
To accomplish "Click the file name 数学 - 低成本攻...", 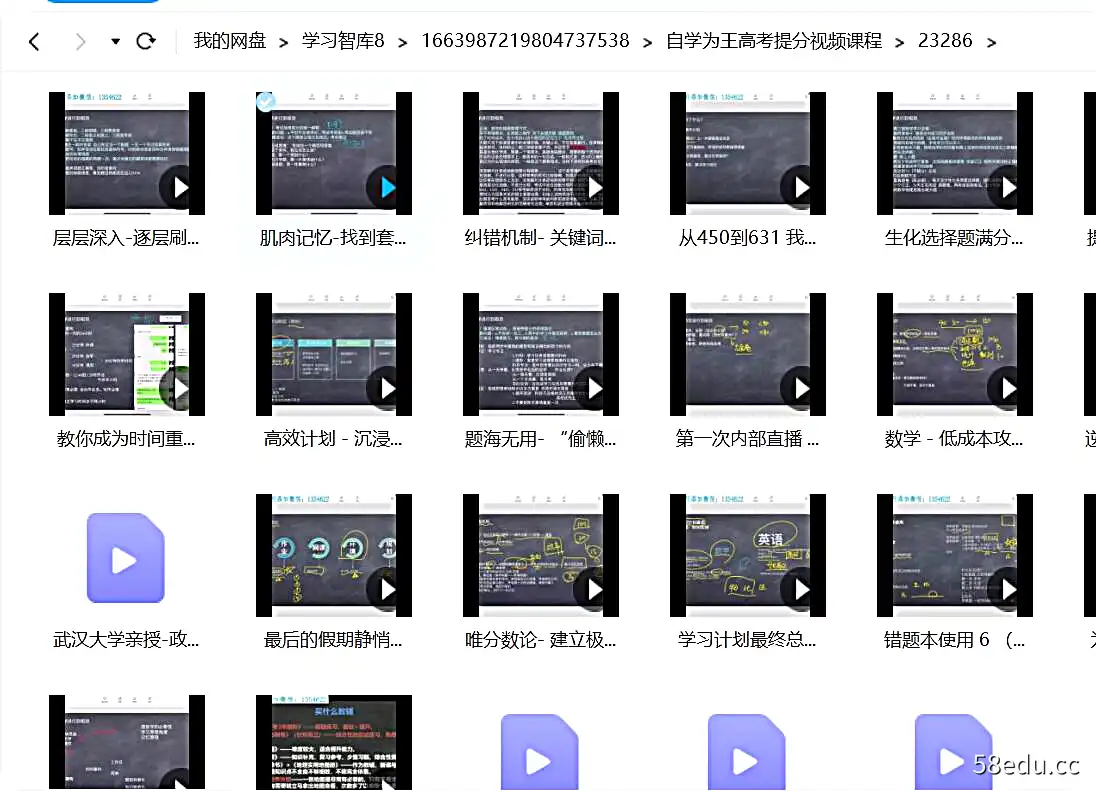I will pos(954,439).
